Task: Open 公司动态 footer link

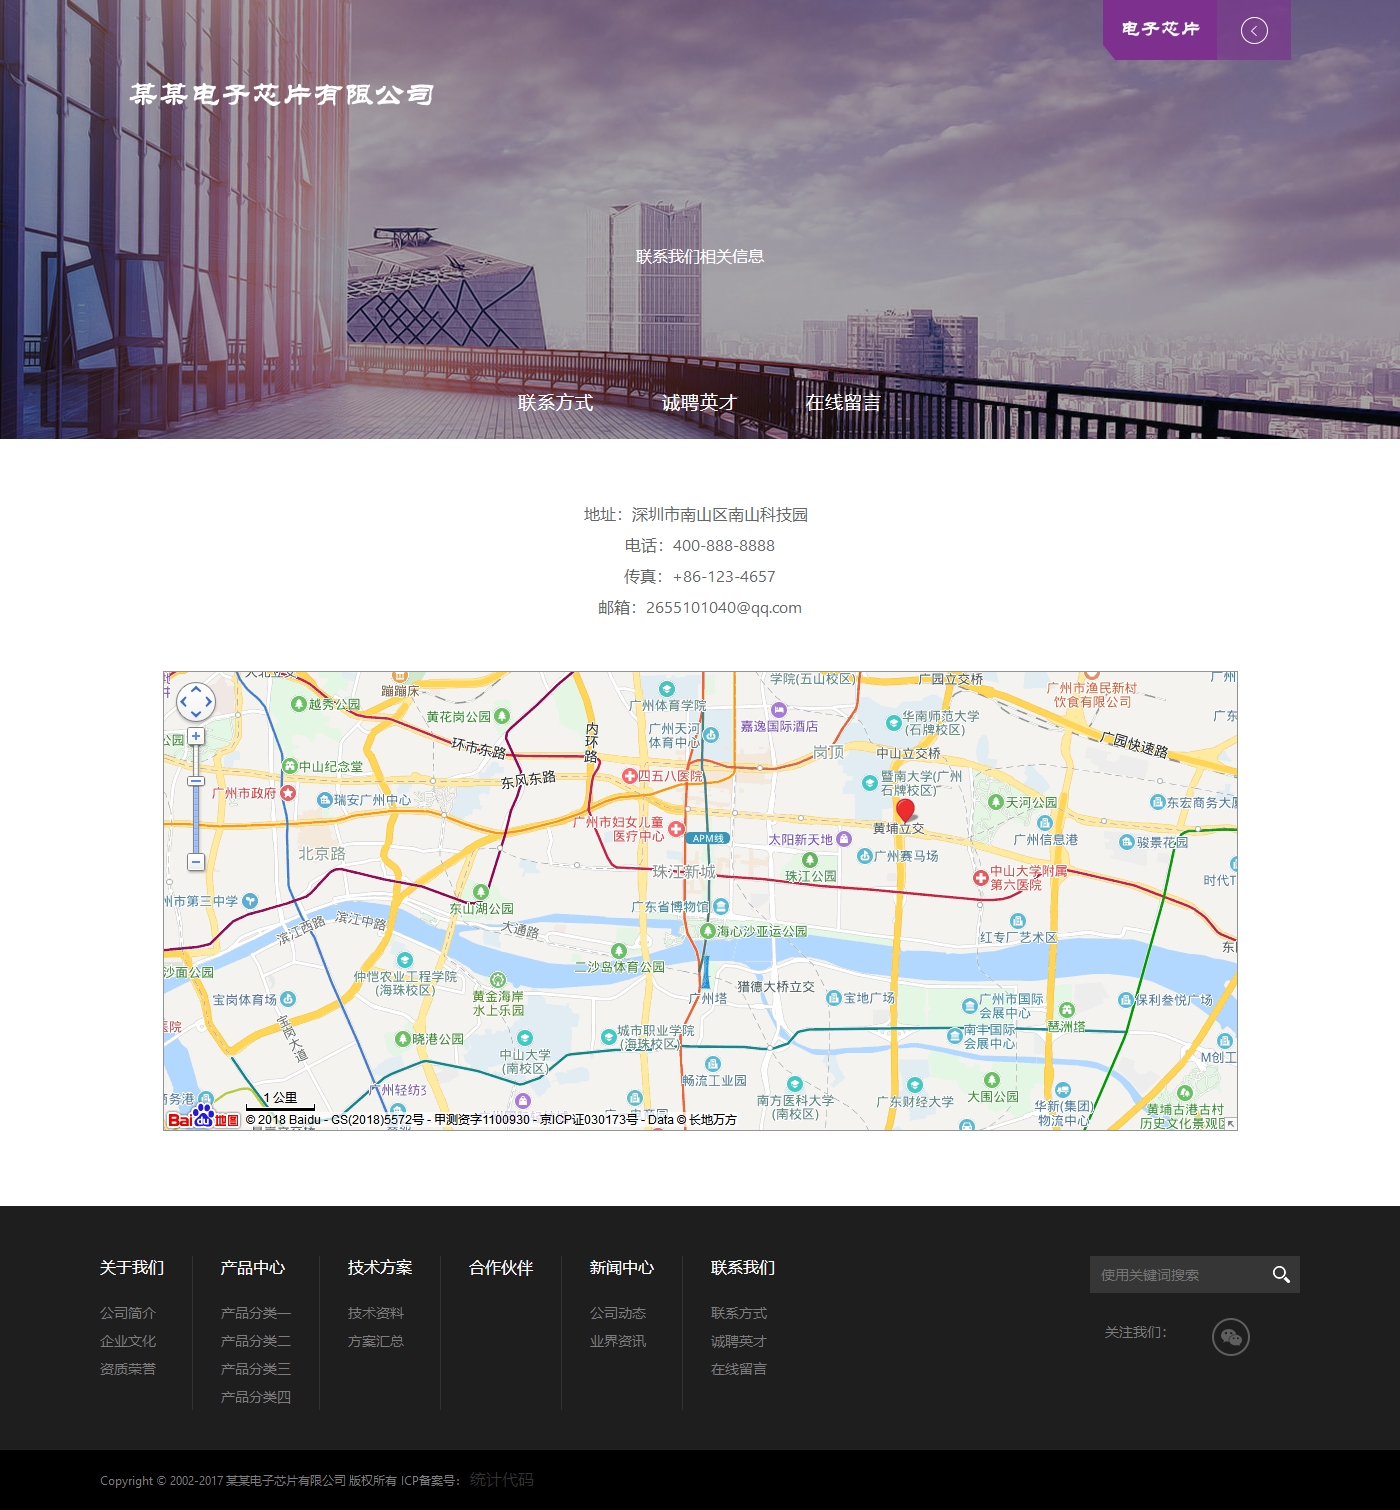Action: (x=618, y=1313)
